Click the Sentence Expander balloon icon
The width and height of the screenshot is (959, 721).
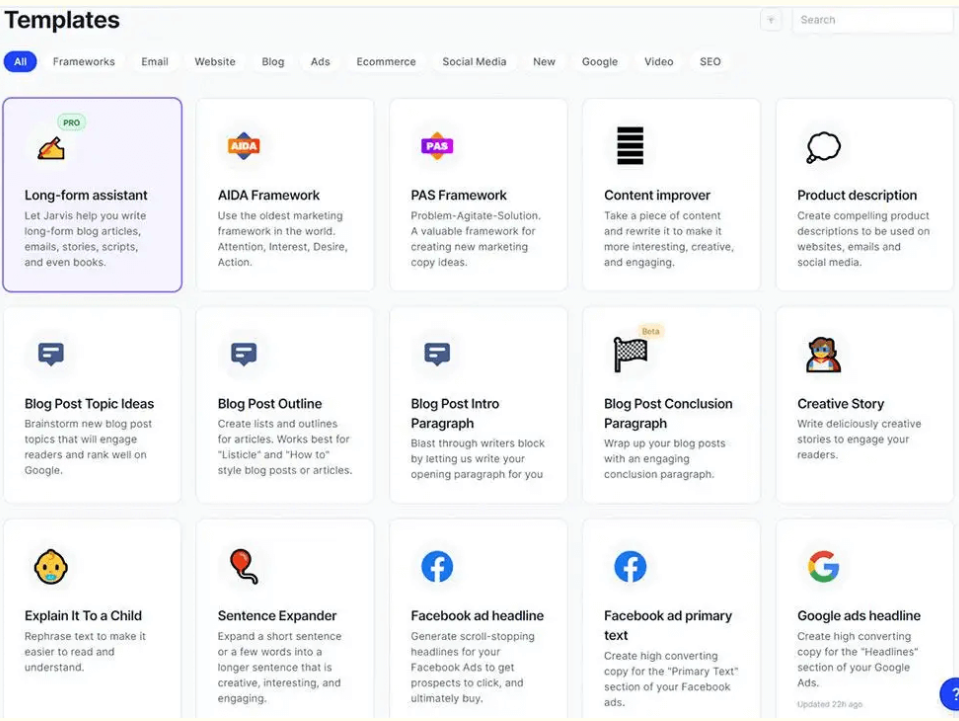pos(244,567)
